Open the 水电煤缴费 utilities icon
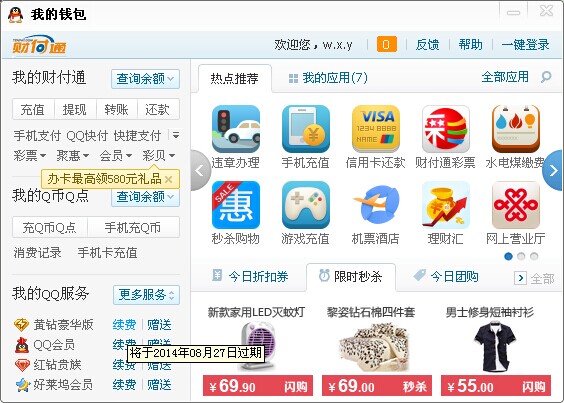This screenshot has width=564, height=403. pos(516,129)
